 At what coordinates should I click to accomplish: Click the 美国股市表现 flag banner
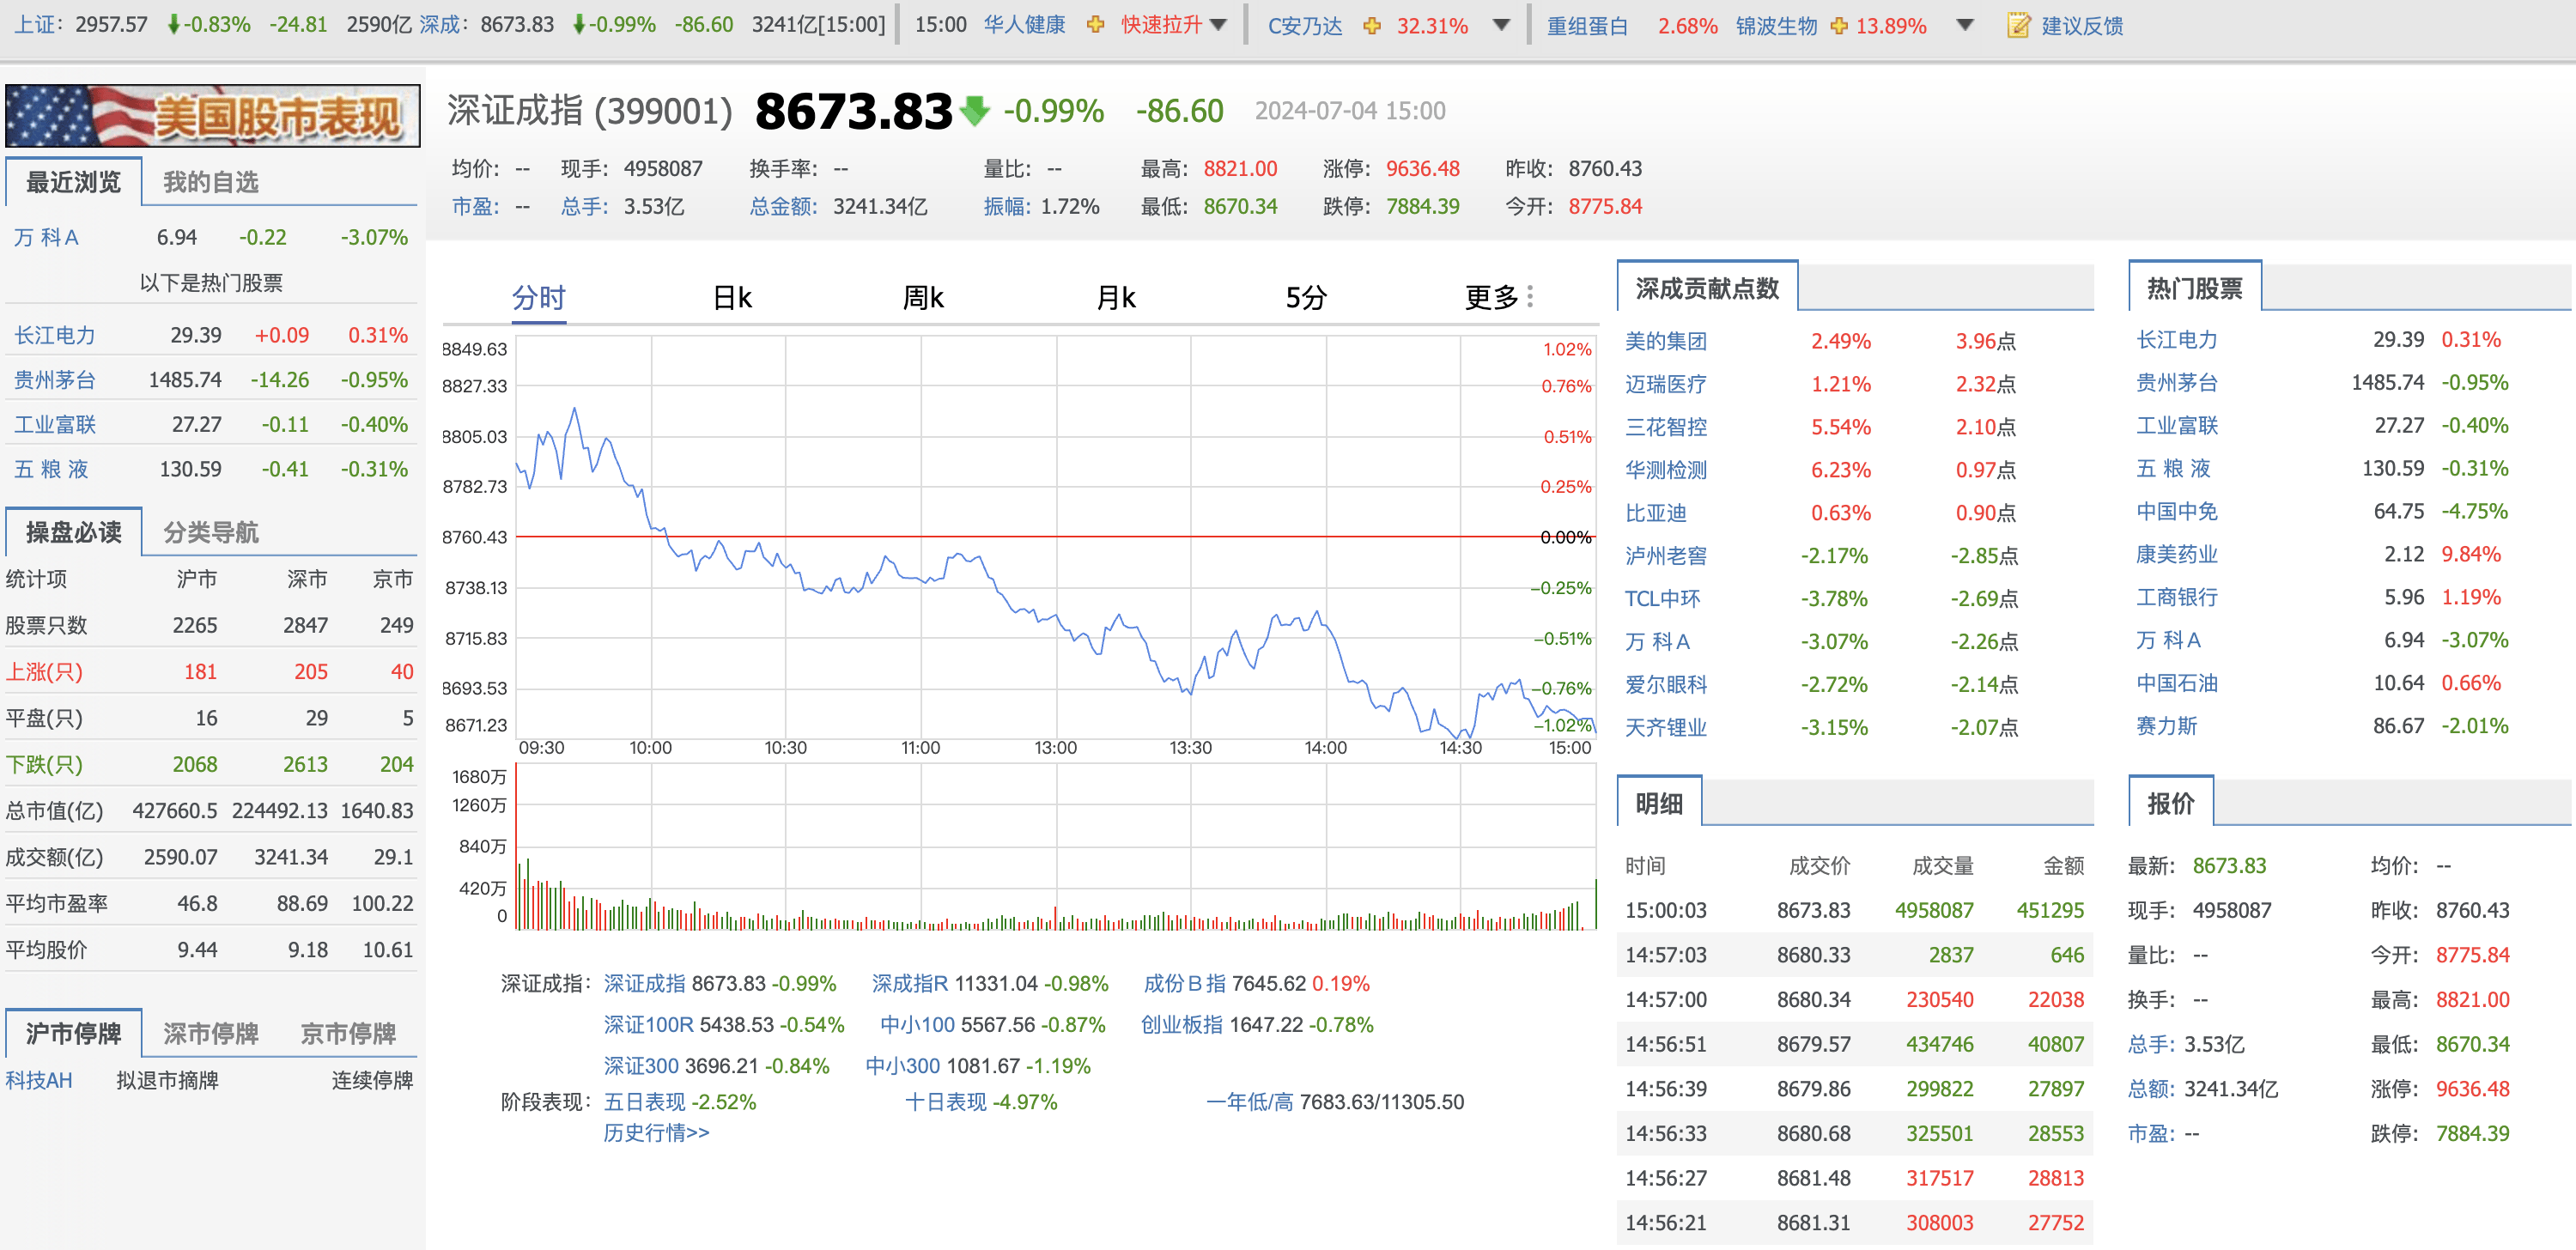click(x=212, y=116)
